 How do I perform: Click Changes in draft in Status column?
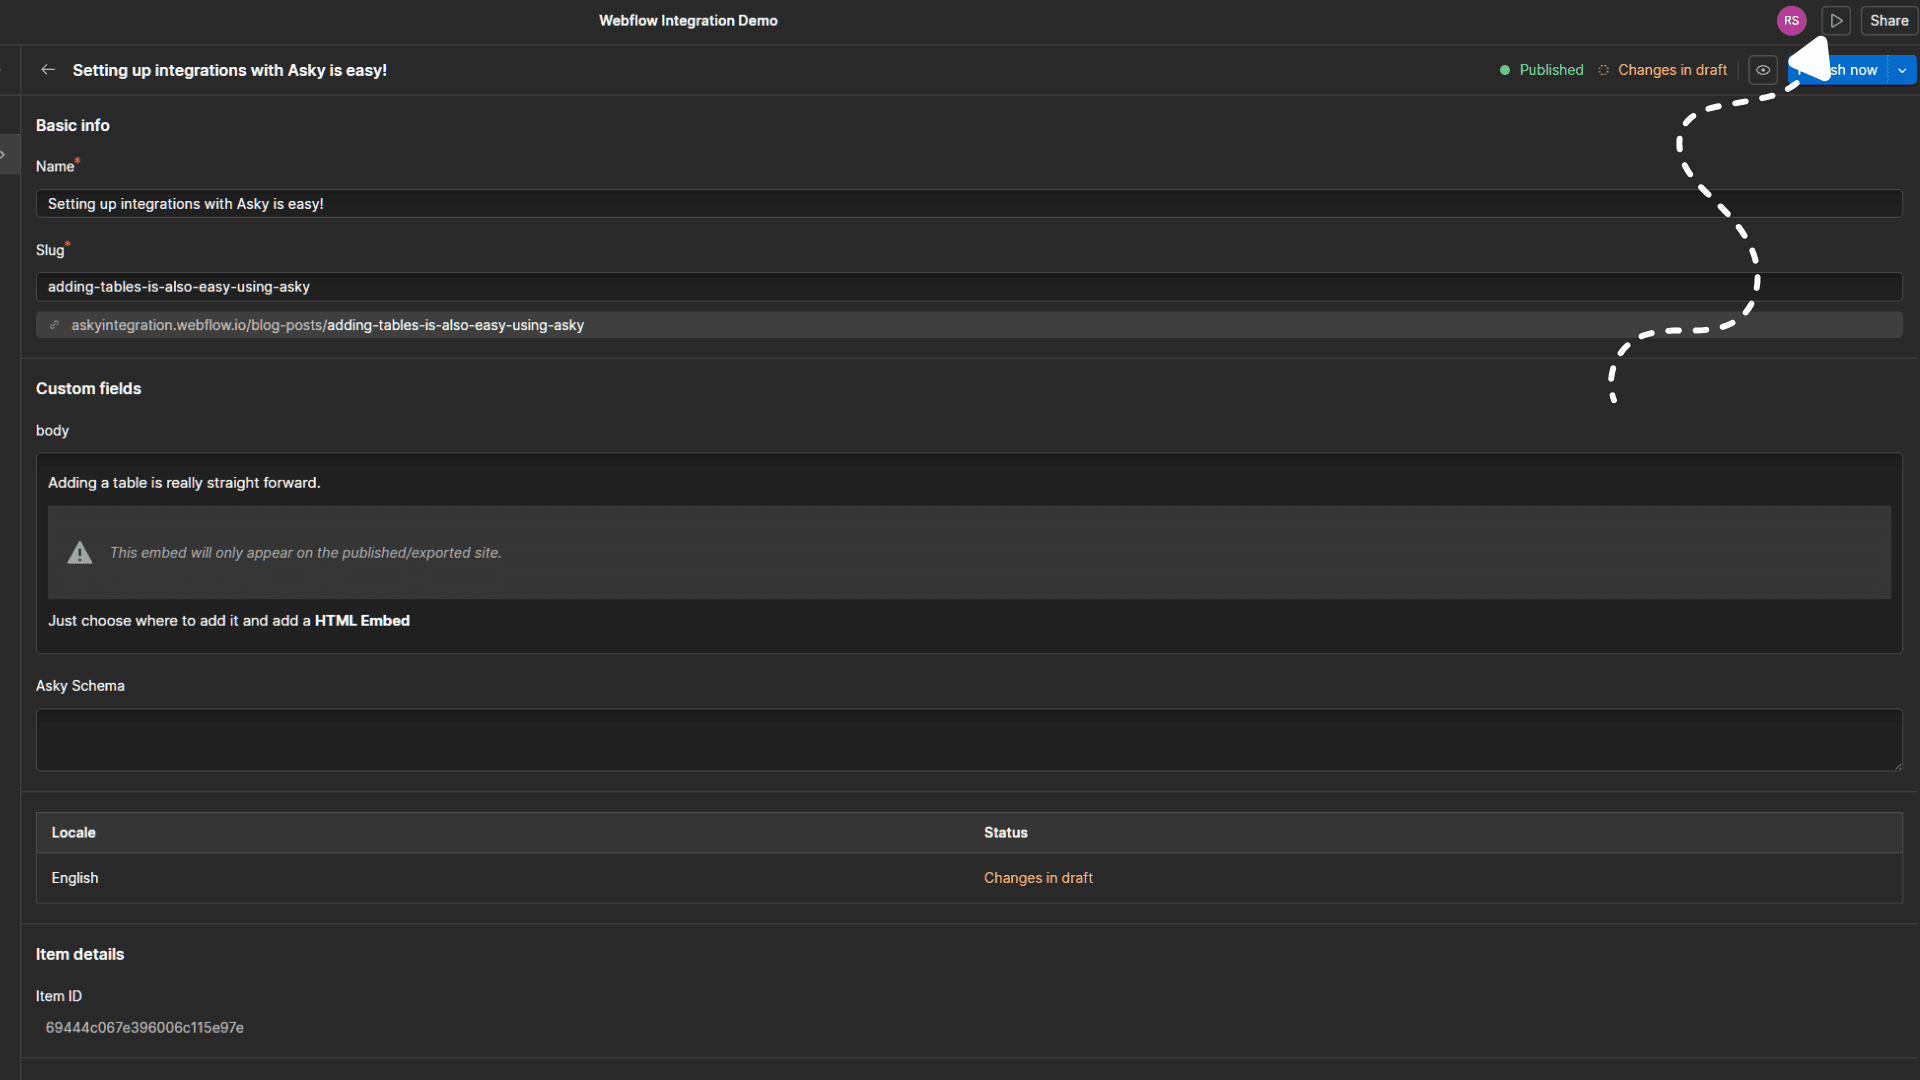click(x=1038, y=878)
